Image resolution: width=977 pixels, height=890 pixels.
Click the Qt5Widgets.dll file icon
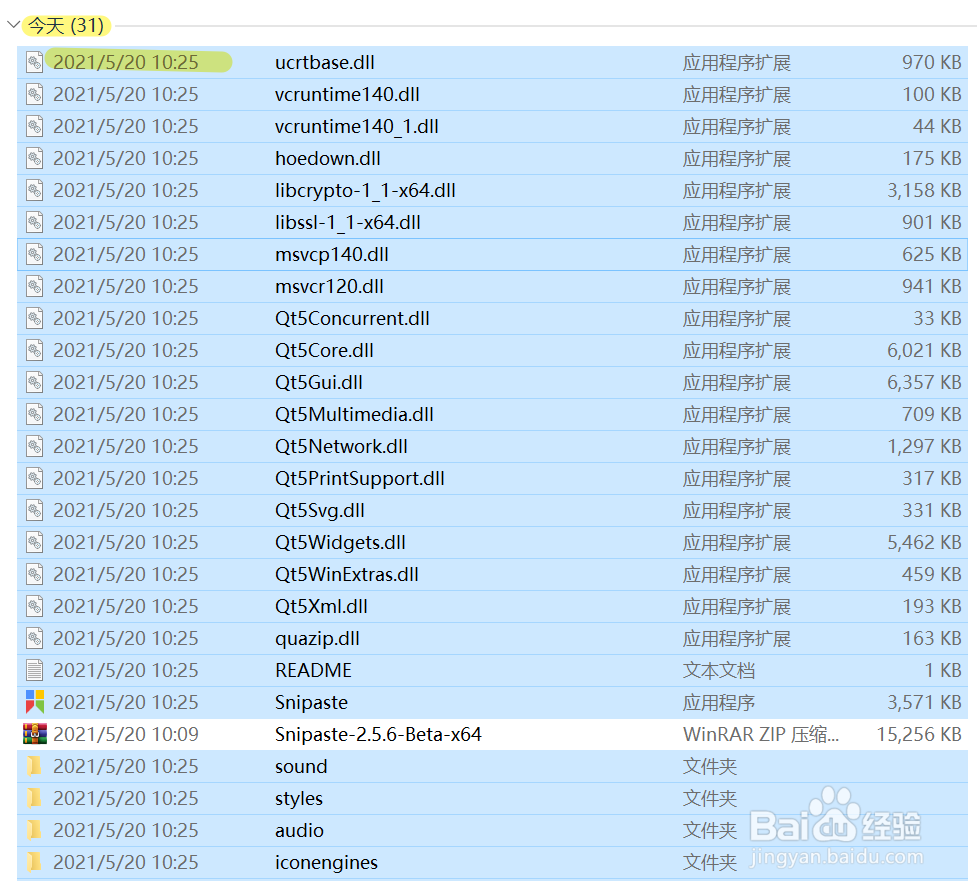coord(35,542)
